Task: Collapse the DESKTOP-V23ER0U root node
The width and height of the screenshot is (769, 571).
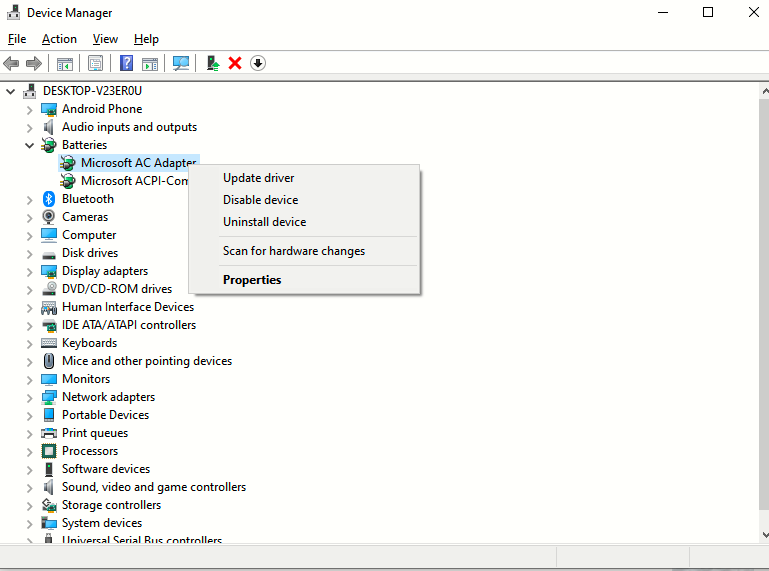Action: coord(11,91)
